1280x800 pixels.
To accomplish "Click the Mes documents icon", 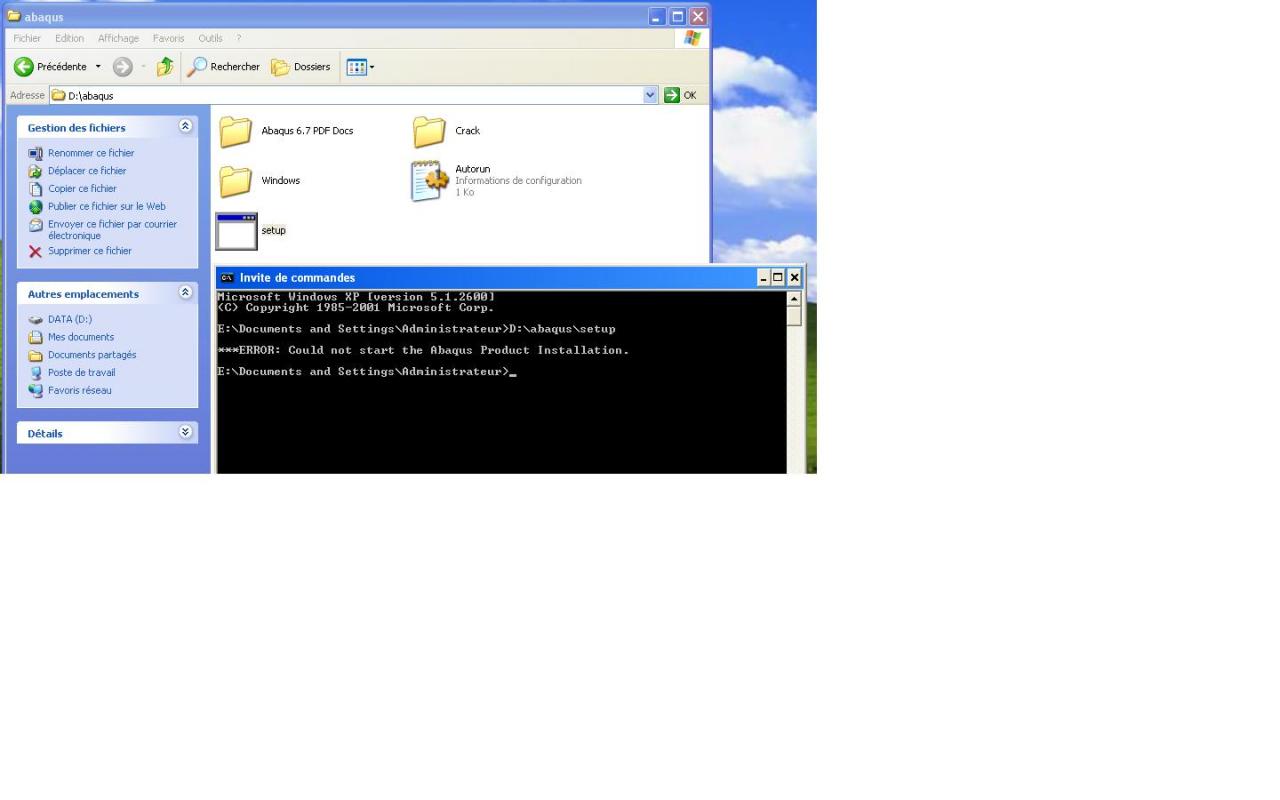I will (36, 337).
